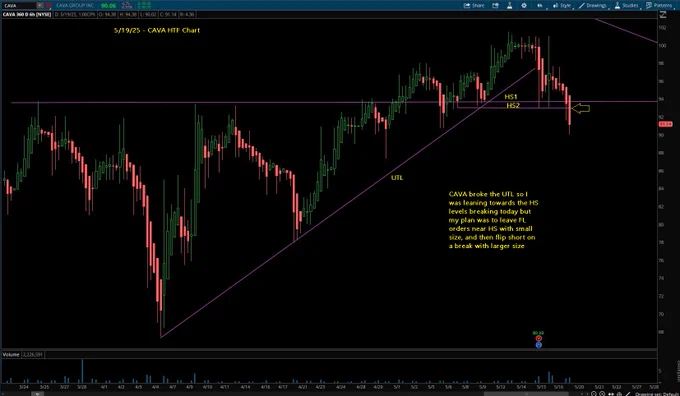Click the red current price bubble on axis
The height and width of the screenshot is (396, 680).
665,124
